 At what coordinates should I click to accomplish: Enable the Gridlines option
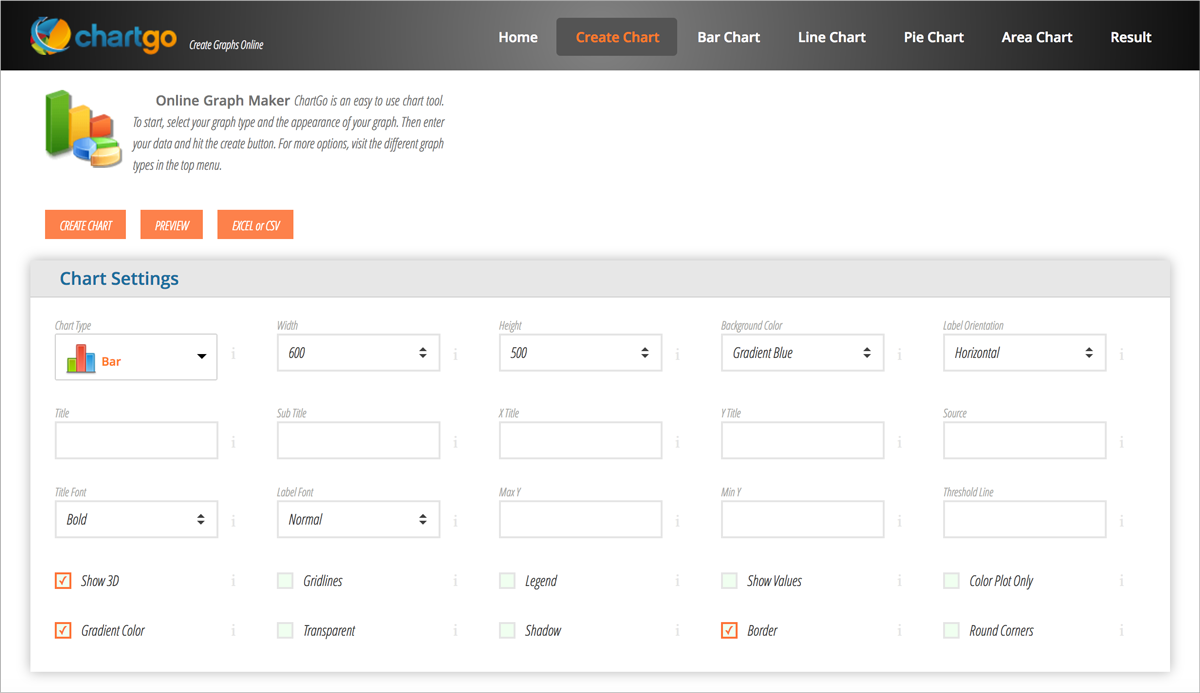click(x=285, y=580)
